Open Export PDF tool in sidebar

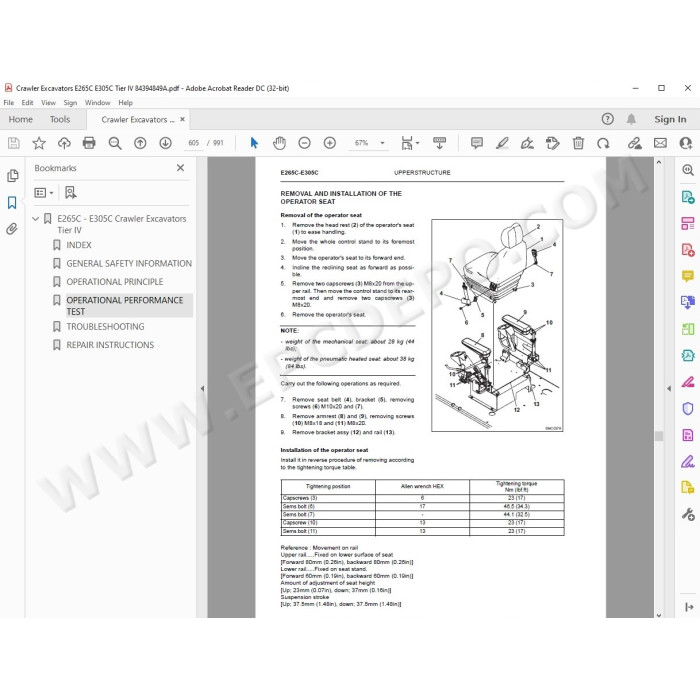[x=688, y=196]
